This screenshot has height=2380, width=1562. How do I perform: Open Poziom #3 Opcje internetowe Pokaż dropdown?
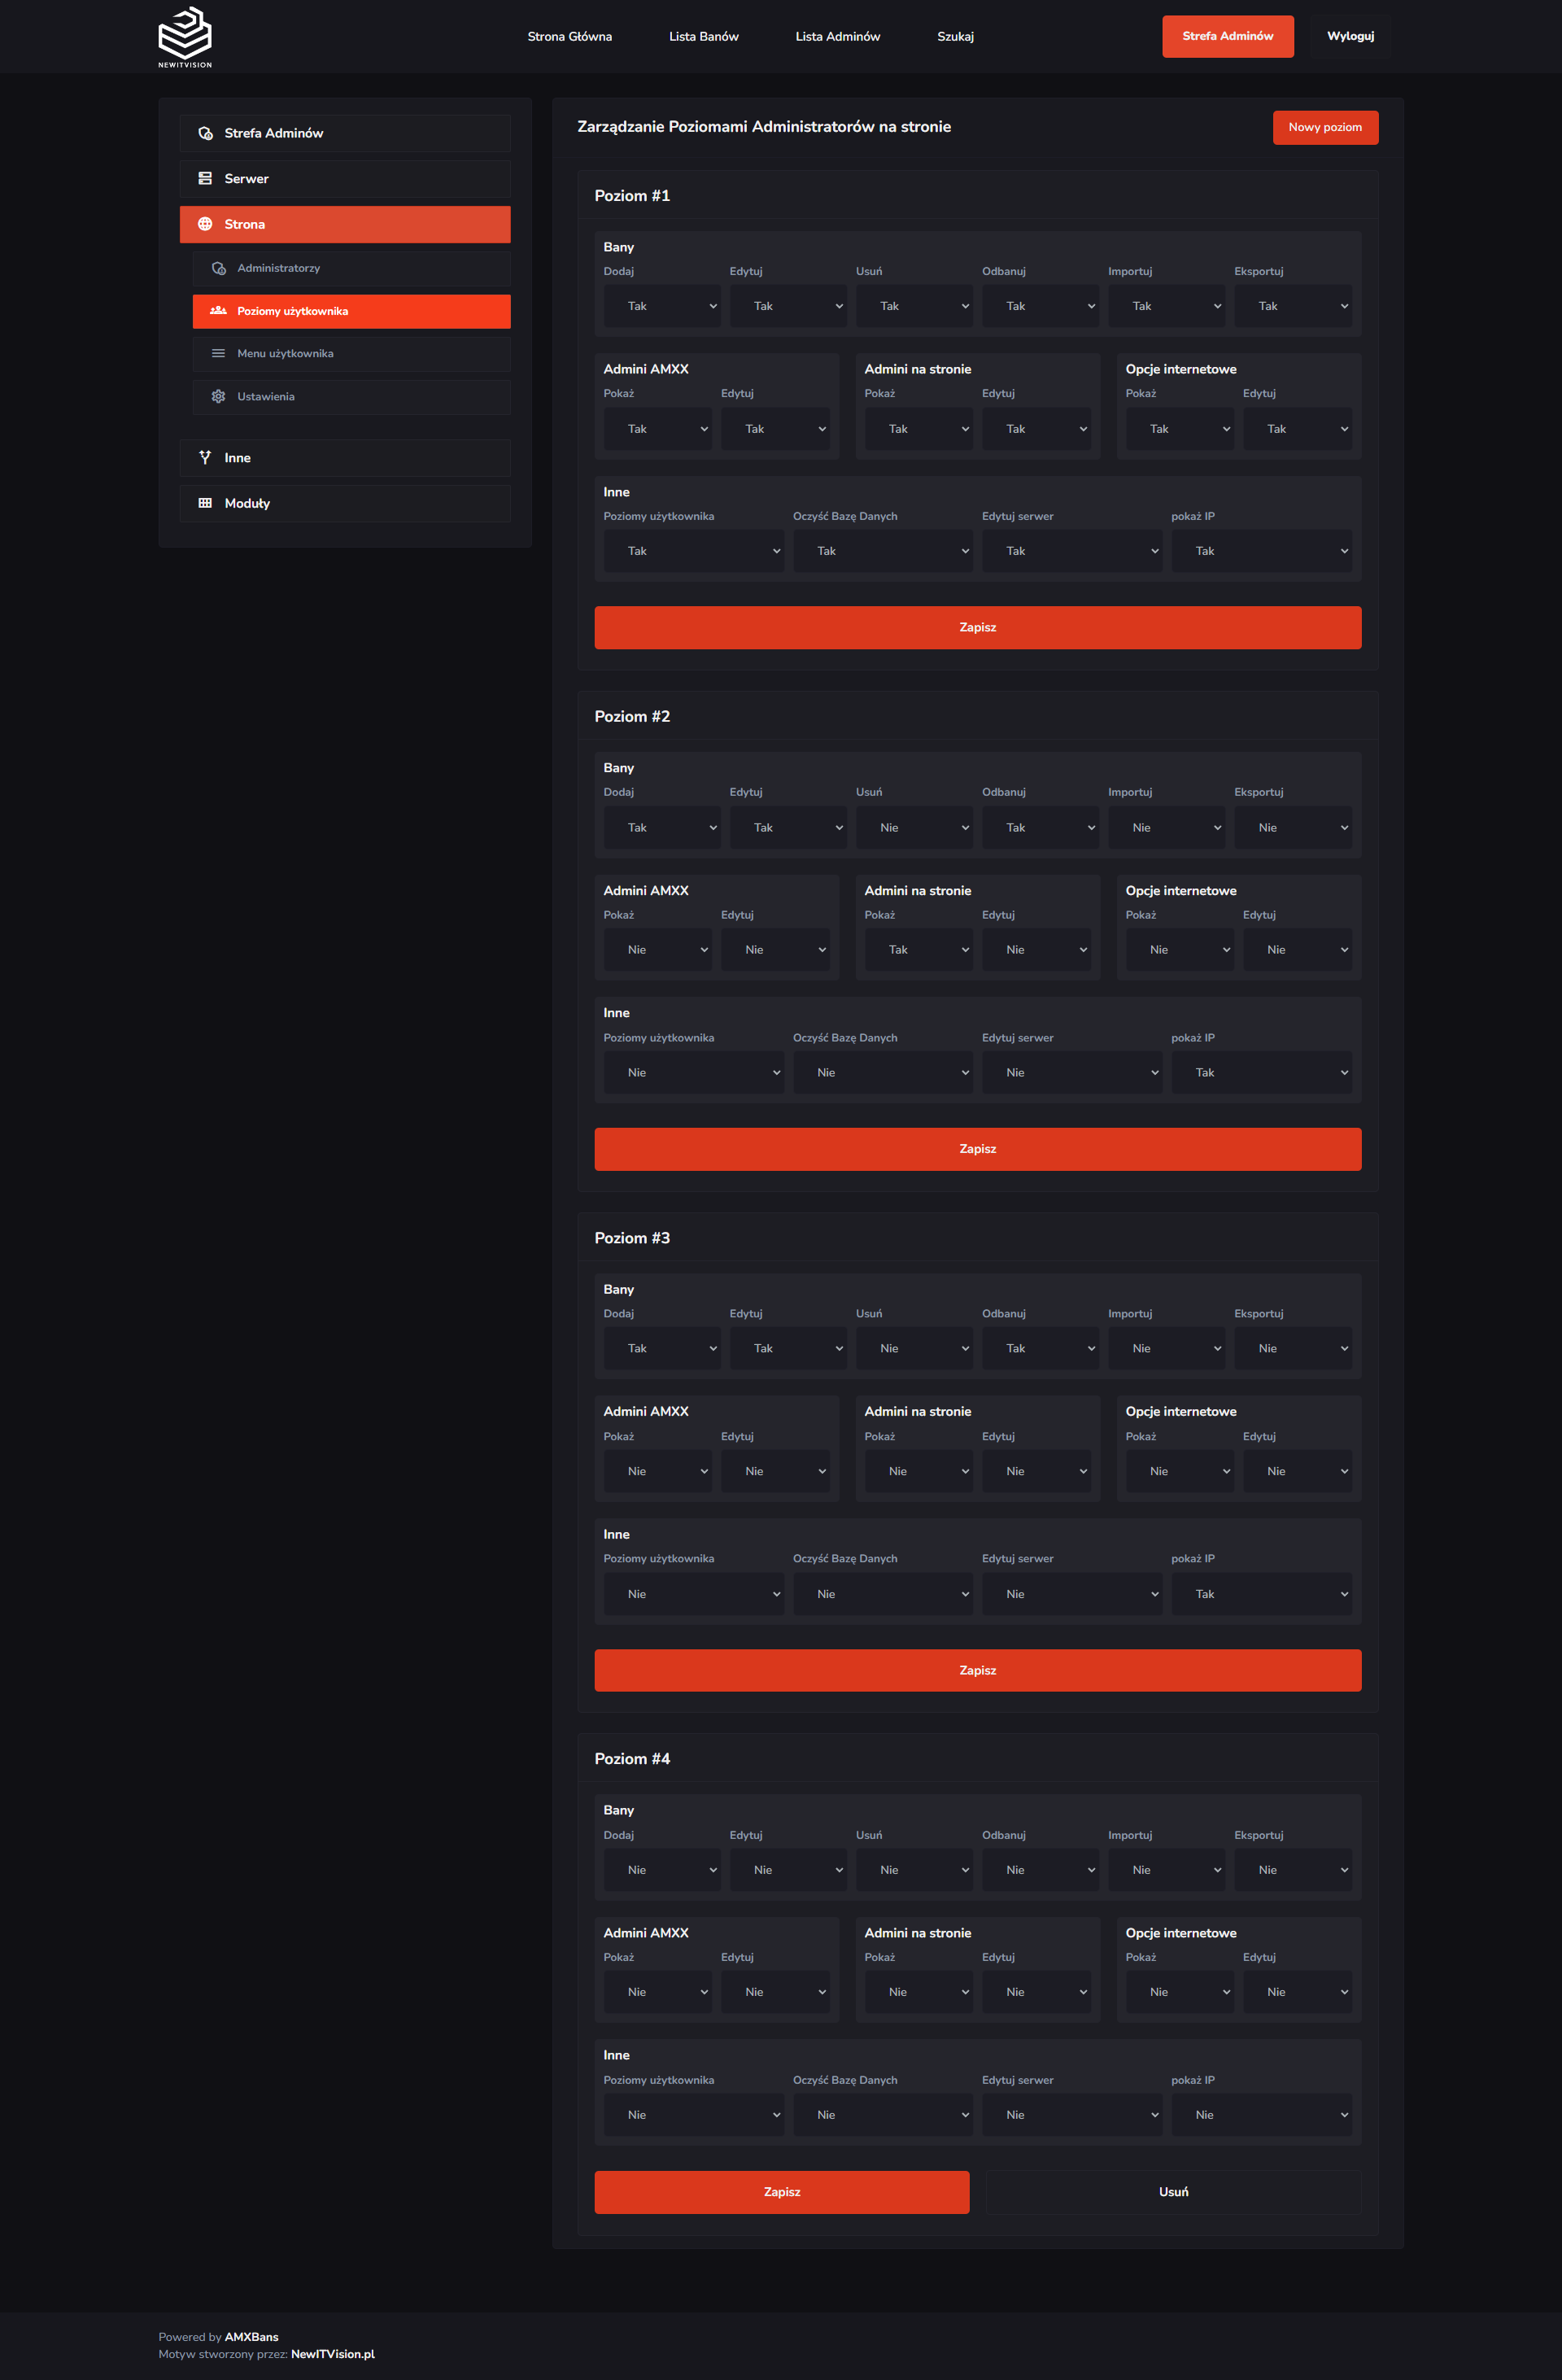tap(1180, 1472)
